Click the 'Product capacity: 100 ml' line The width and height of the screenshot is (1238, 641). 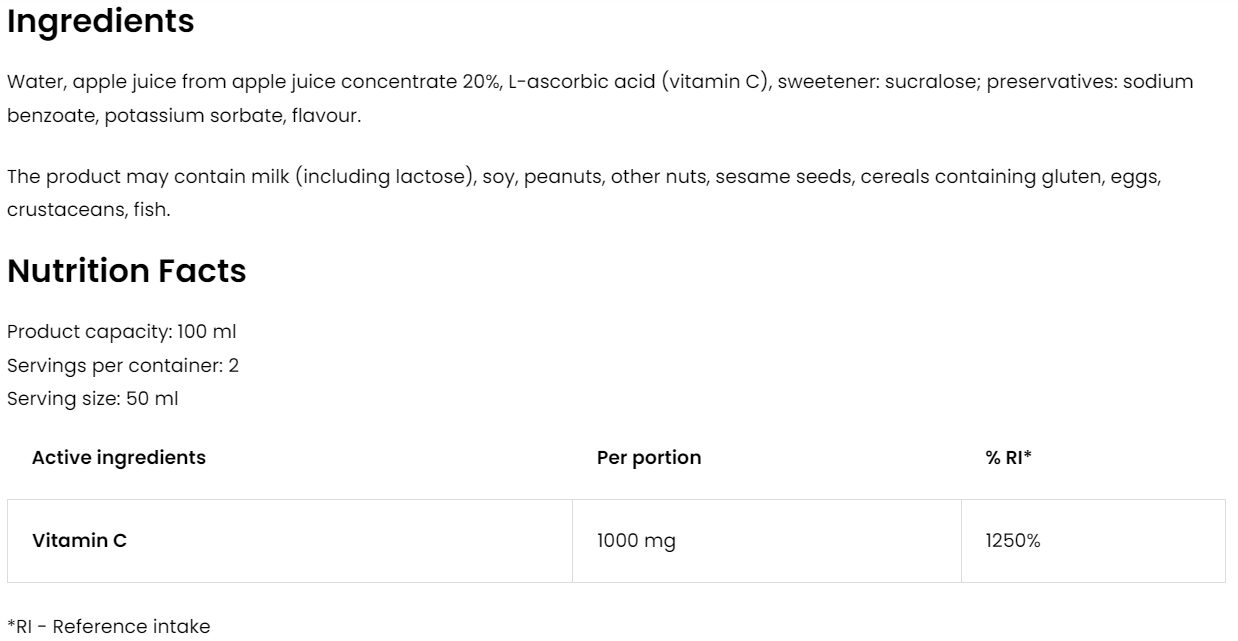pos(122,331)
